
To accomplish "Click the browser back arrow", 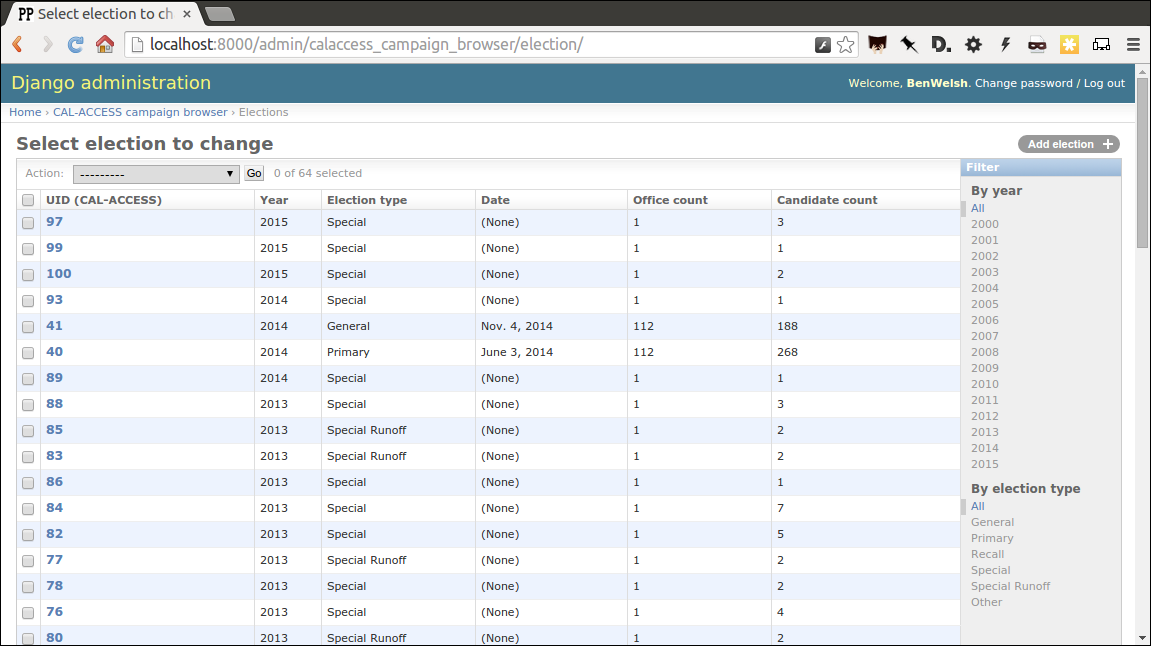I will pyautogui.click(x=16, y=44).
